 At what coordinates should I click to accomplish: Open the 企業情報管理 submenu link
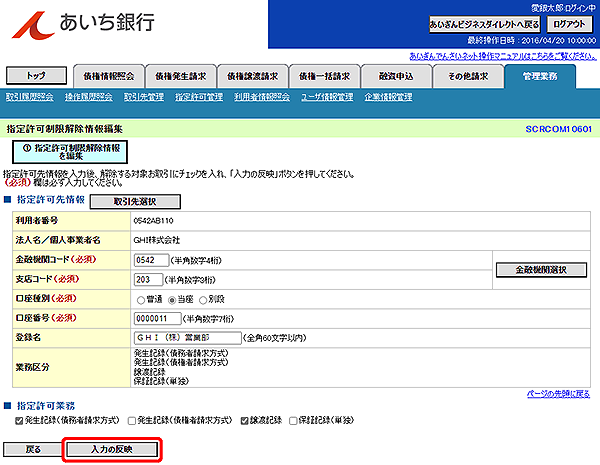pyautogui.click(x=388, y=97)
